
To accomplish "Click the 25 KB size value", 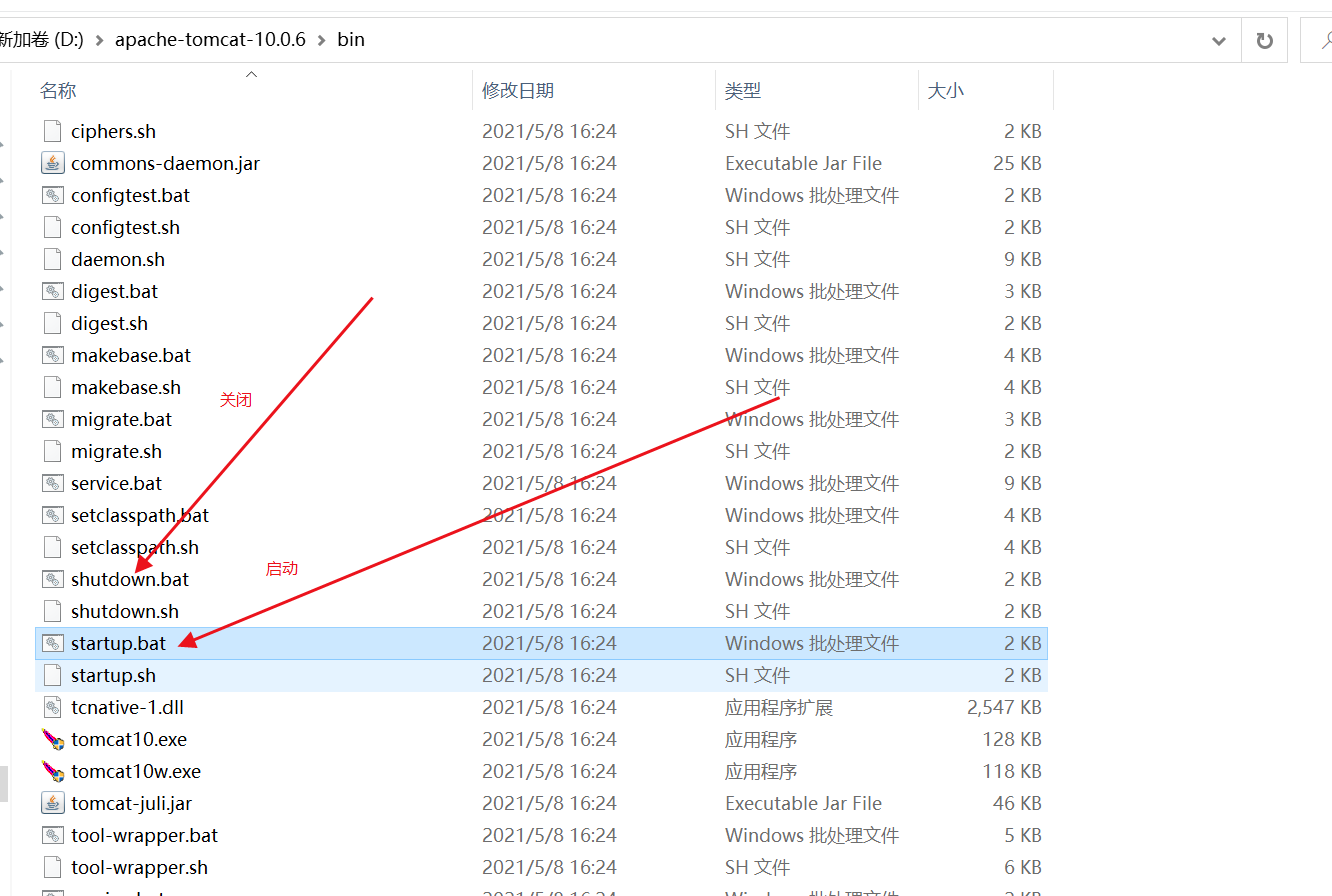I will pos(1017,163).
